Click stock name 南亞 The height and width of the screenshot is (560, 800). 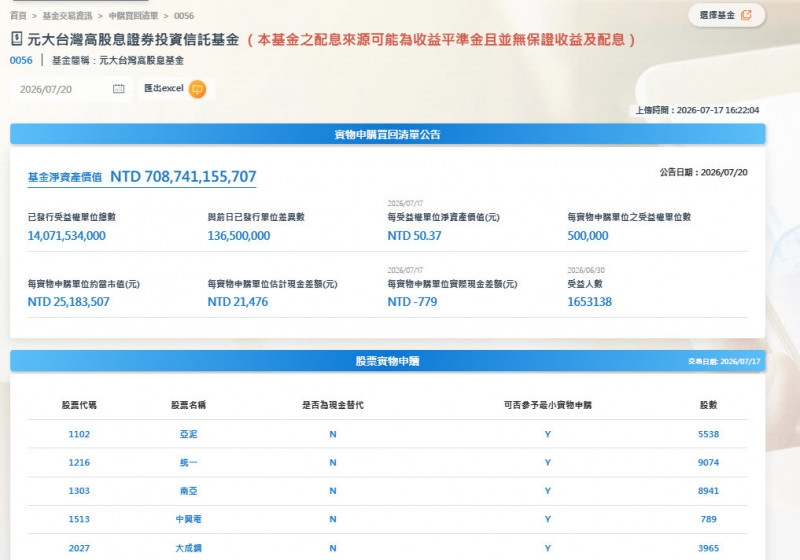tap(188, 491)
